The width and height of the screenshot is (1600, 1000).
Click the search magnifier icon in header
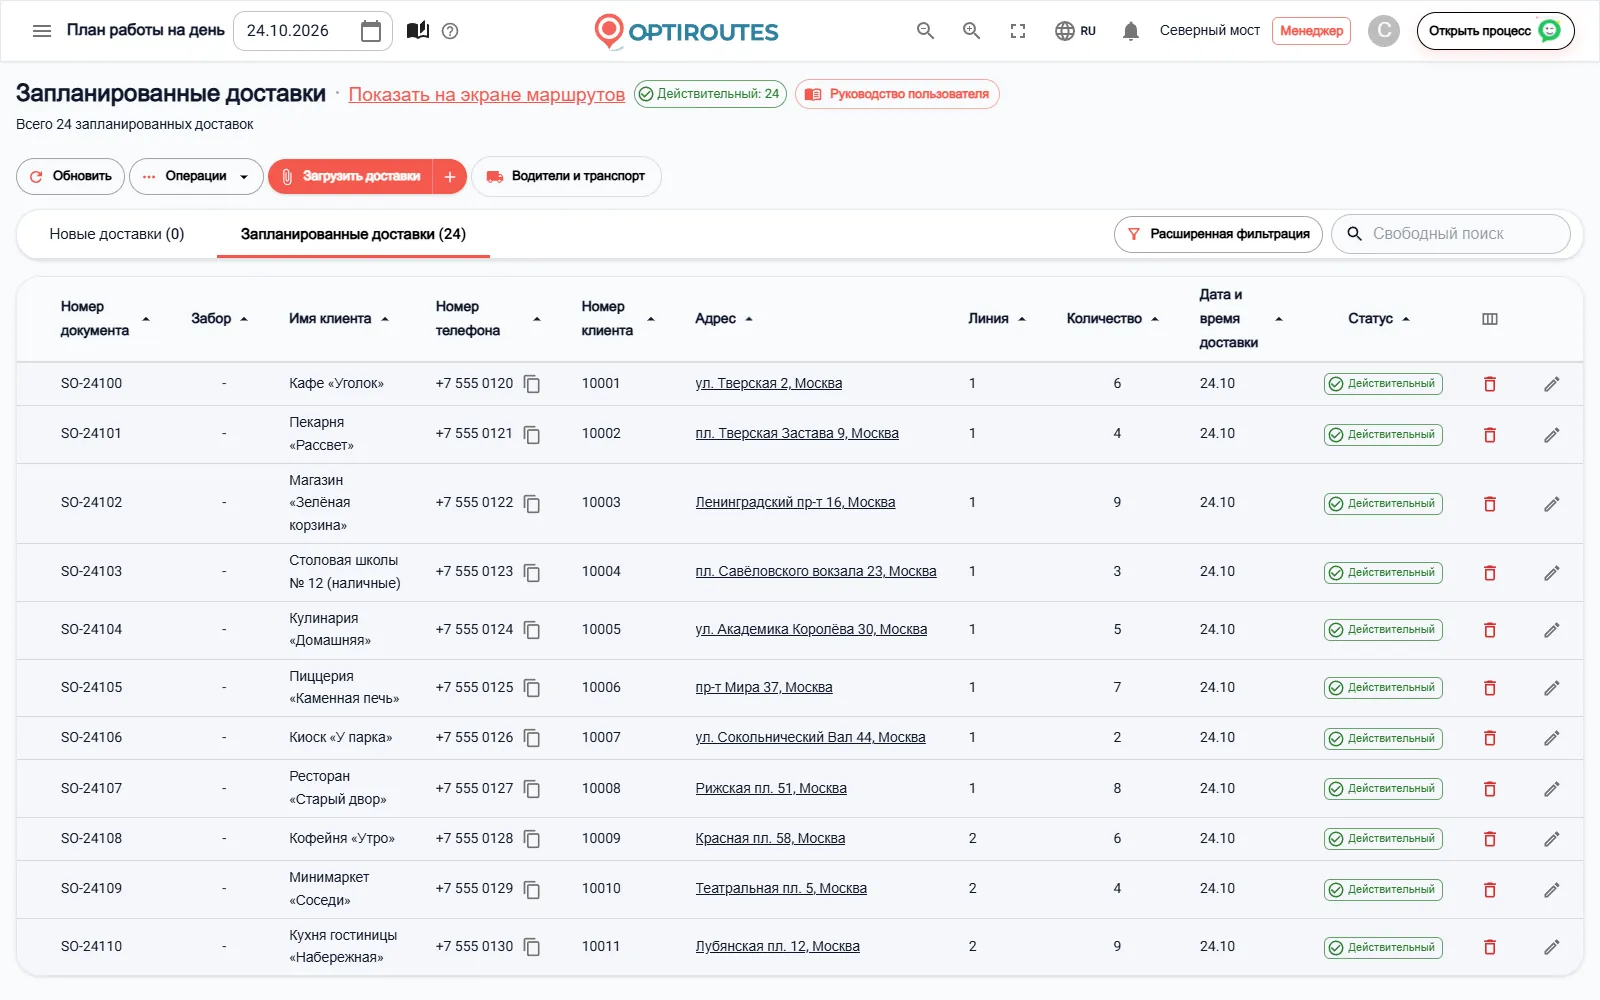click(925, 31)
